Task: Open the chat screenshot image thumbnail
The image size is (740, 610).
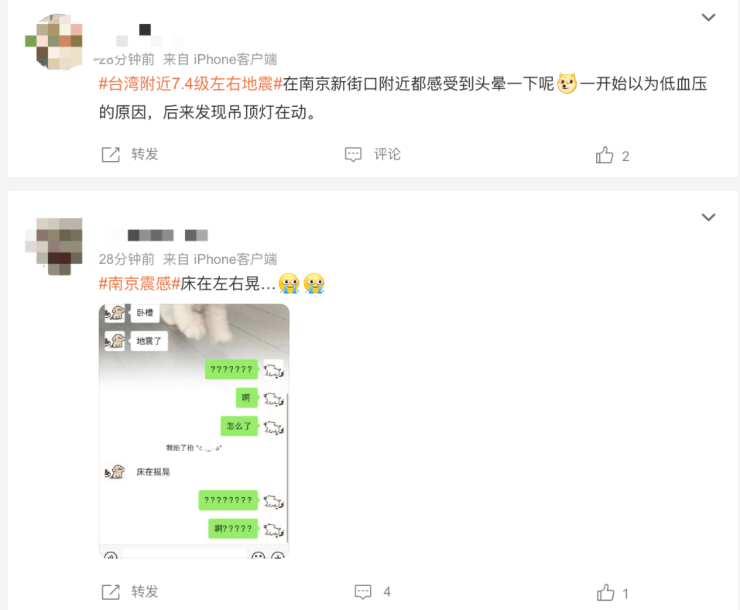Action: click(x=194, y=431)
